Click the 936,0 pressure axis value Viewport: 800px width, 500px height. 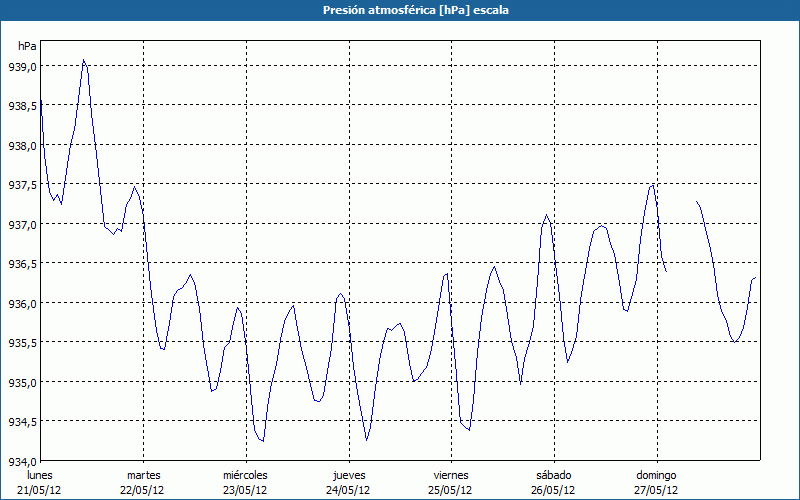pyautogui.click(x=22, y=303)
